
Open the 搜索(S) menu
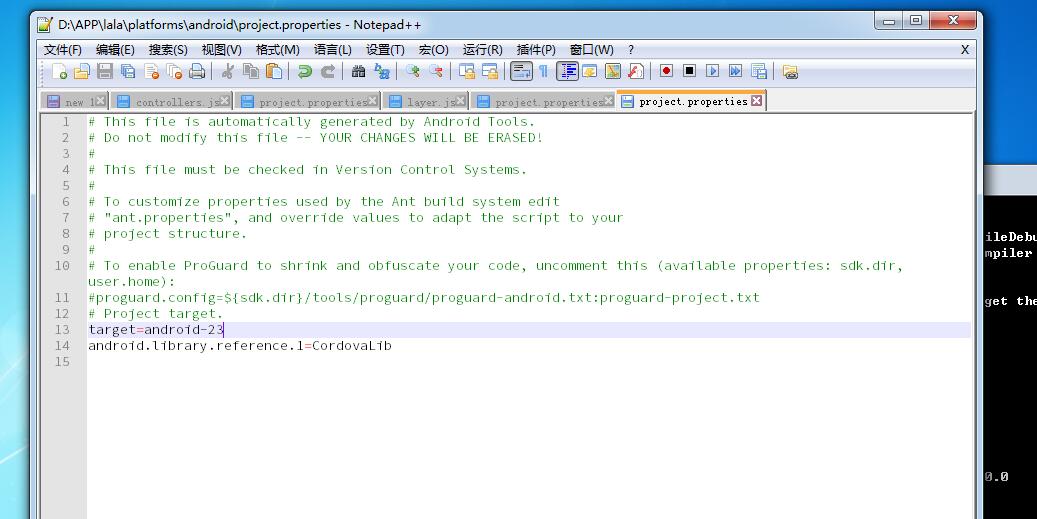pyautogui.click(x=168, y=50)
